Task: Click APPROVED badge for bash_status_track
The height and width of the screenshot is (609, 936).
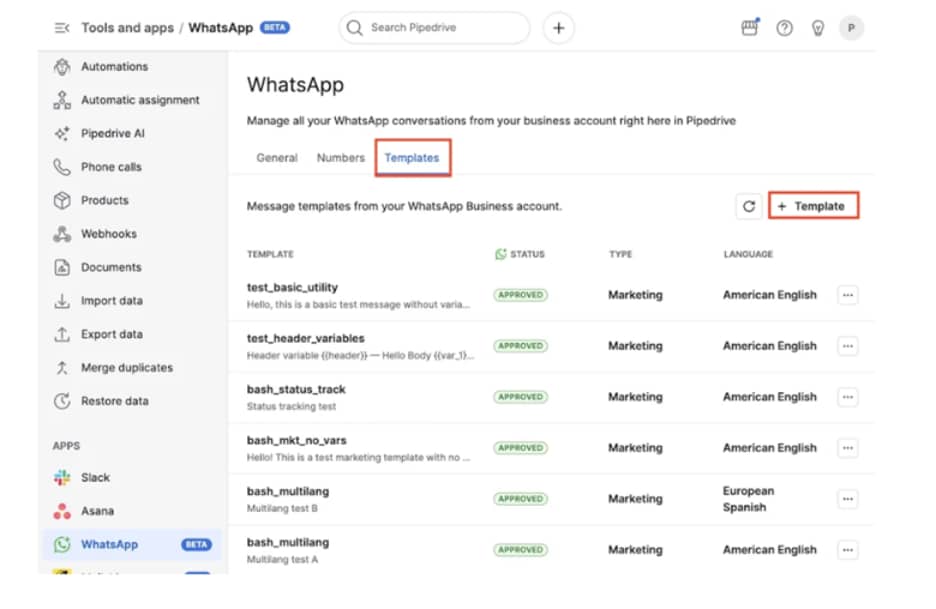Action: (x=521, y=397)
